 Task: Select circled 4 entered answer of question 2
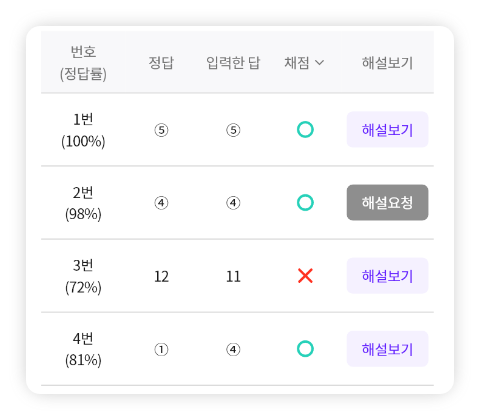pyautogui.click(x=233, y=203)
